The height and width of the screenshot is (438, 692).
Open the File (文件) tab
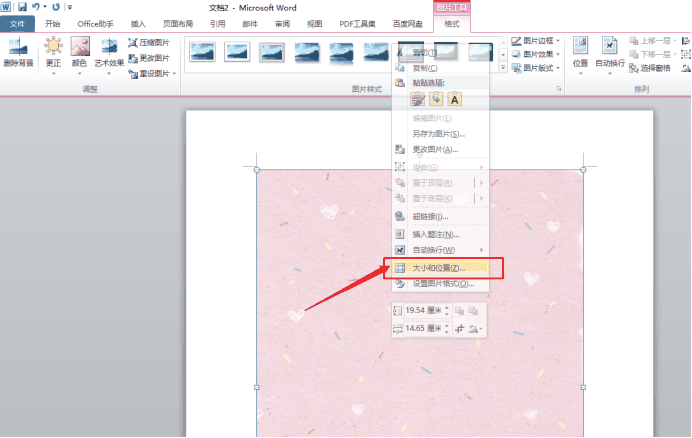(x=17, y=23)
